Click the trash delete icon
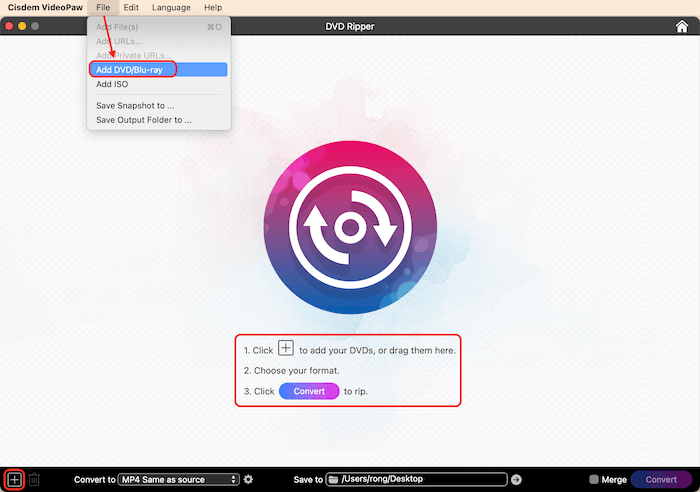The image size is (700, 492). (x=34, y=480)
